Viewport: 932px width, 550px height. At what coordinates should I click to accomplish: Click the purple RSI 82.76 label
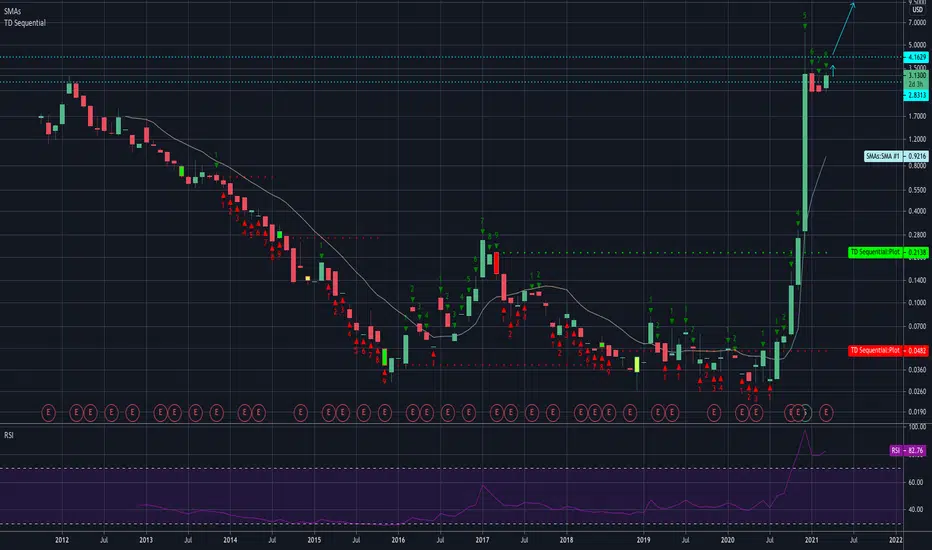(908, 451)
